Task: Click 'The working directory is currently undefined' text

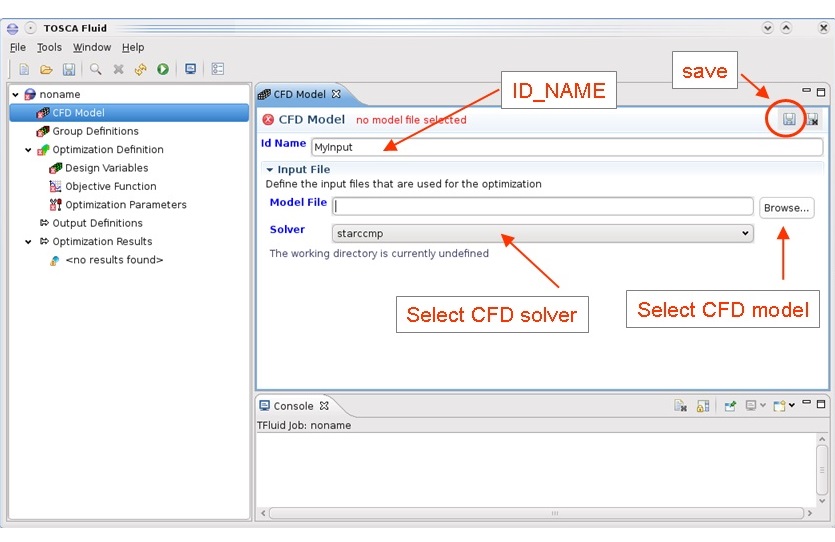Action: [379, 253]
